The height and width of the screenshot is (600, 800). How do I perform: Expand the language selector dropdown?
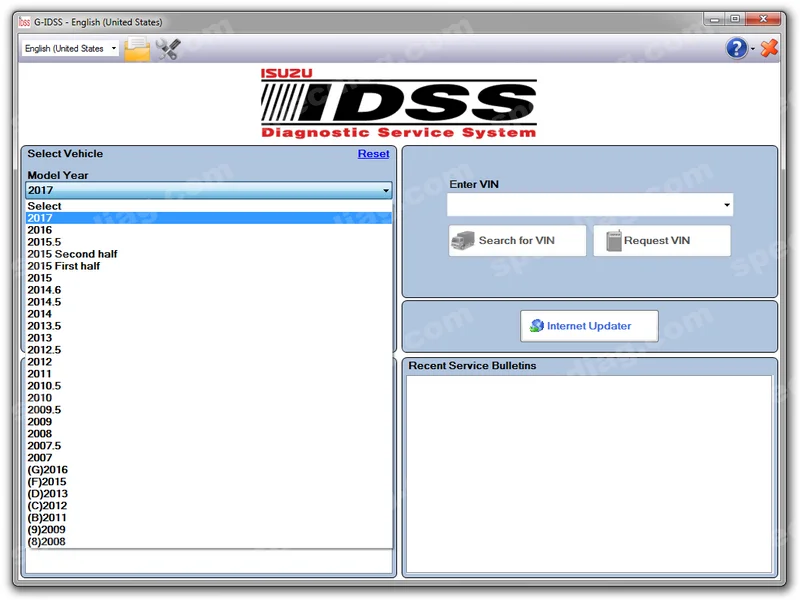click(x=114, y=48)
